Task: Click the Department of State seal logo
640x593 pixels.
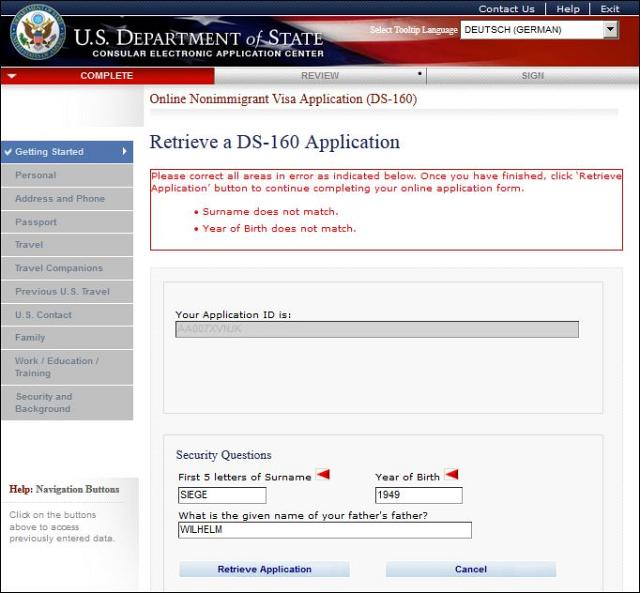Action: (x=37, y=32)
